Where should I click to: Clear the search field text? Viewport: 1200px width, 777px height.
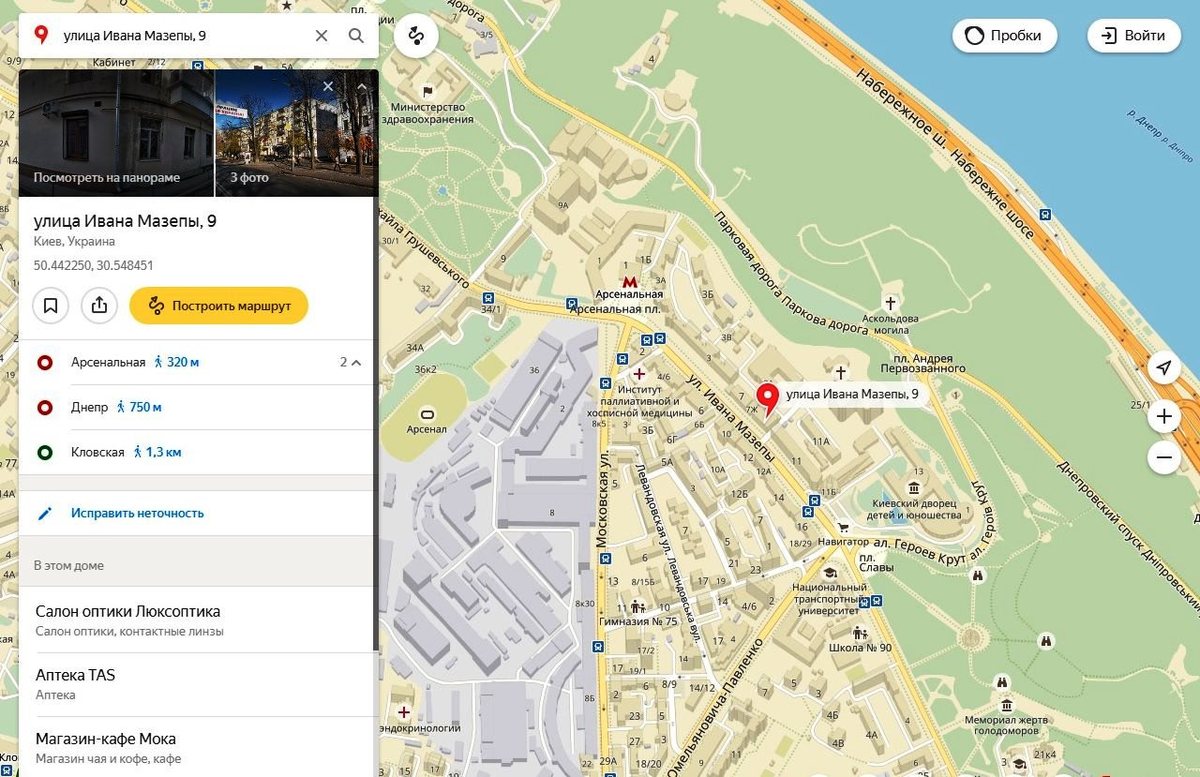click(321, 36)
